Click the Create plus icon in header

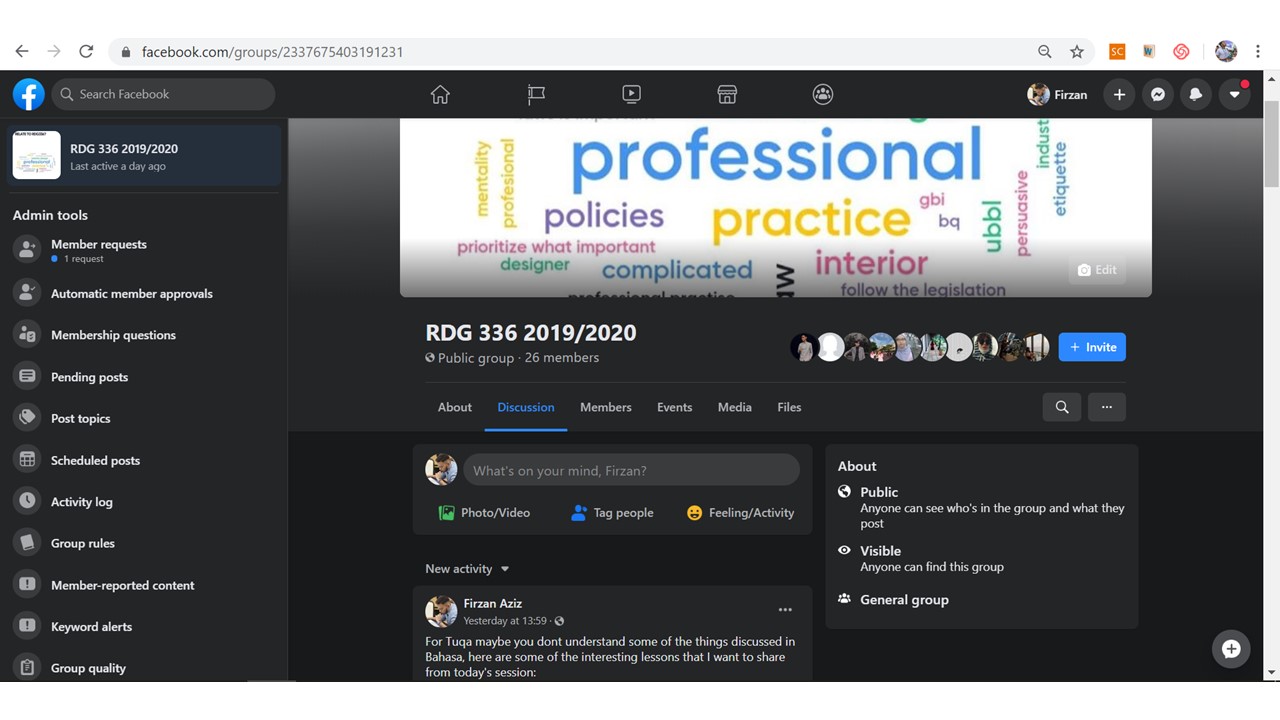click(1119, 94)
